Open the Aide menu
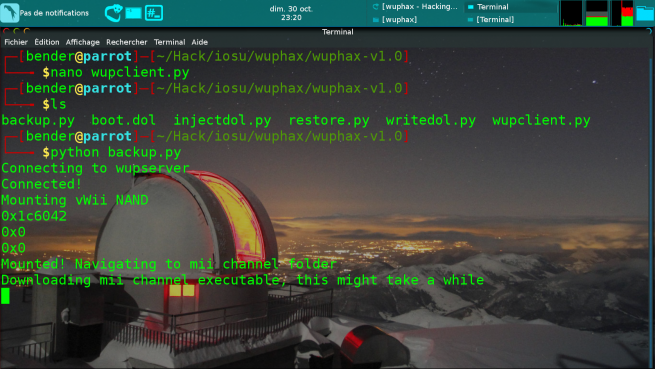The image size is (655, 369). [200, 42]
